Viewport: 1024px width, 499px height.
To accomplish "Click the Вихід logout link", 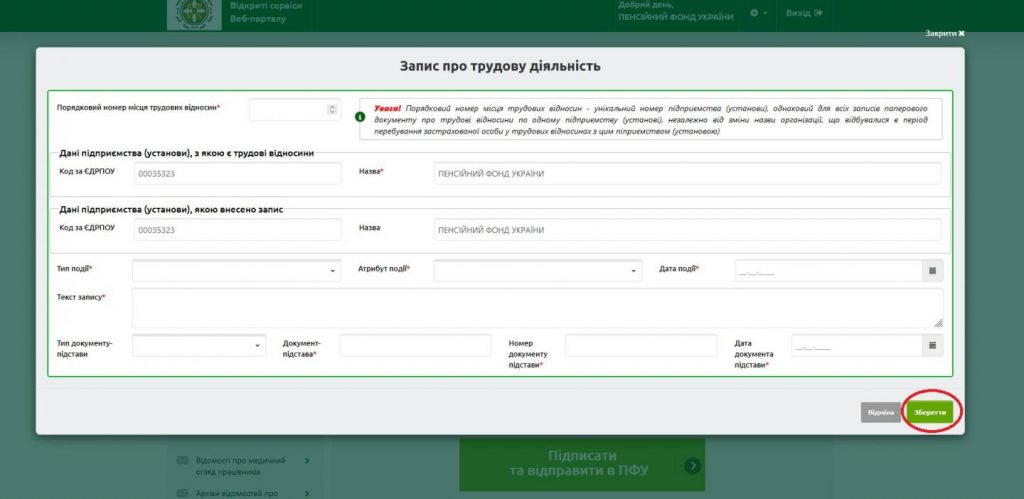I will point(804,14).
